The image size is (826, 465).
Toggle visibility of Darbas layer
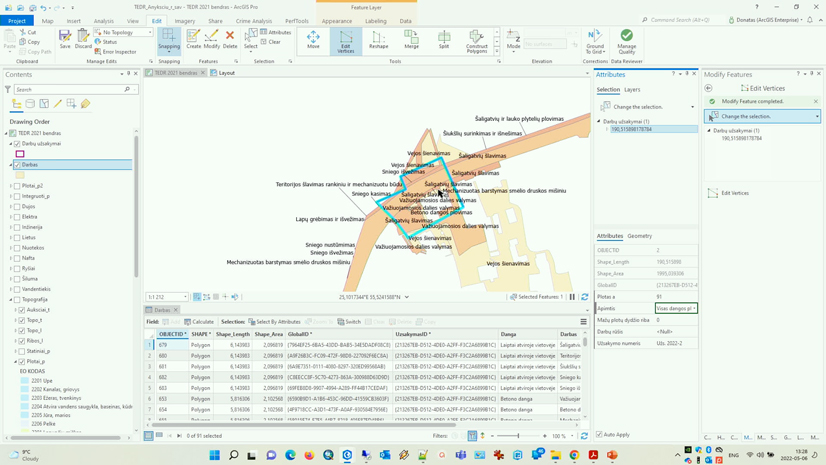click(17, 165)
